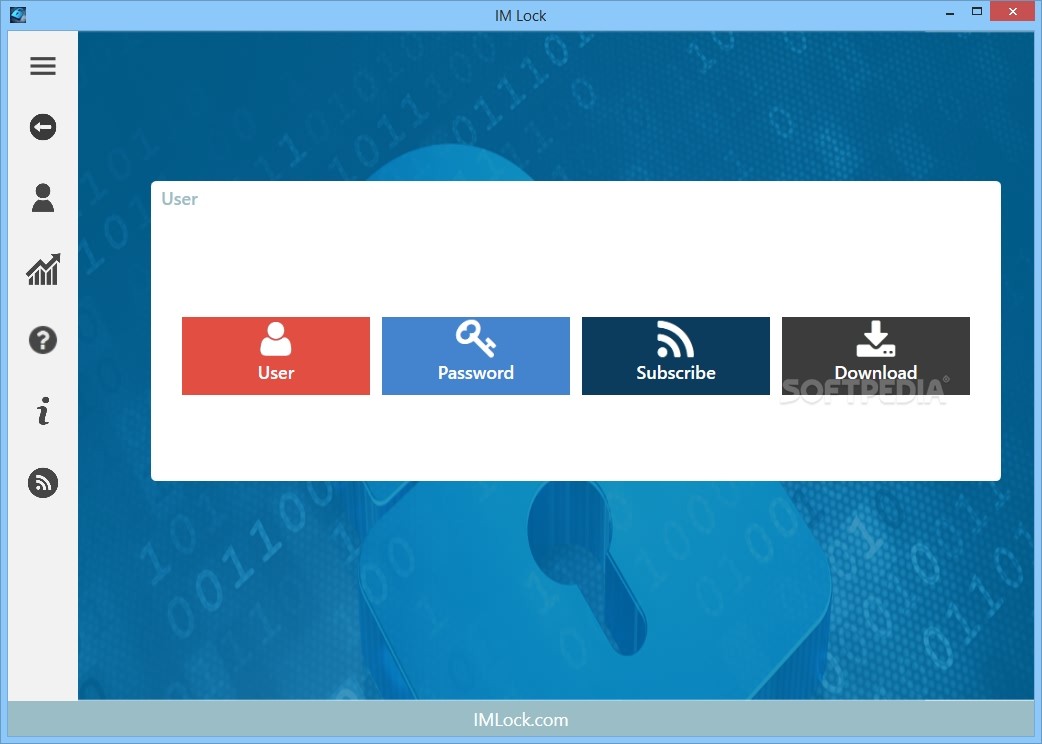Image resolution: width=1042 pixels, height=744 pixels.
Task: Click the RSS feed sidebar icon
Action: [43, 483]
